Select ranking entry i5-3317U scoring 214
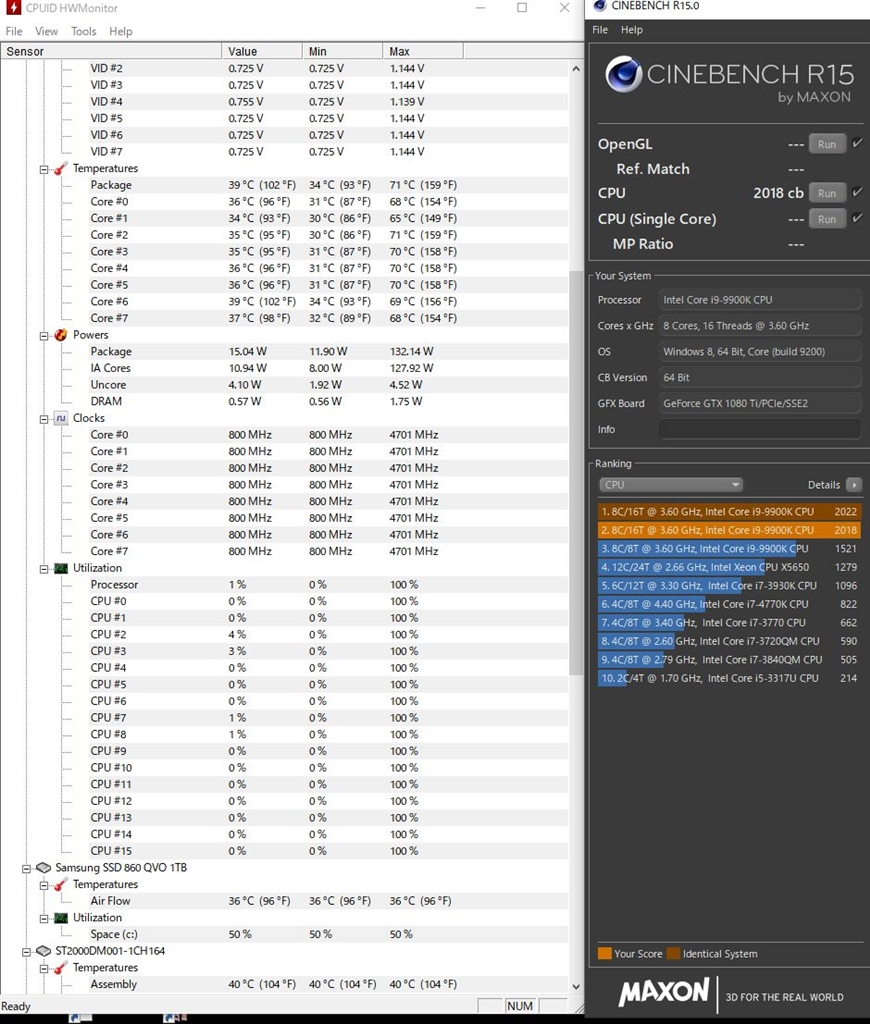This screenshot has height=1024, width=870. pos(729,678)
